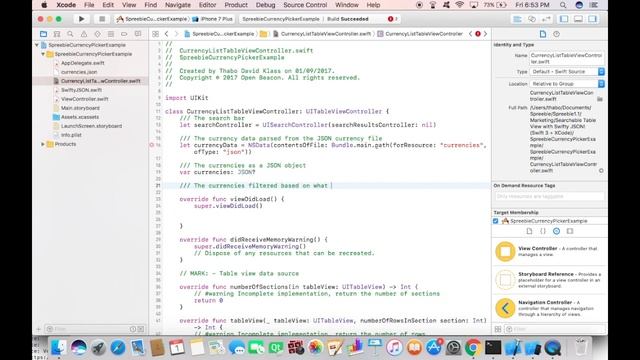
Task: Open the CurrencyListTableViewController class jump bar item
Action: pos(420,34)
